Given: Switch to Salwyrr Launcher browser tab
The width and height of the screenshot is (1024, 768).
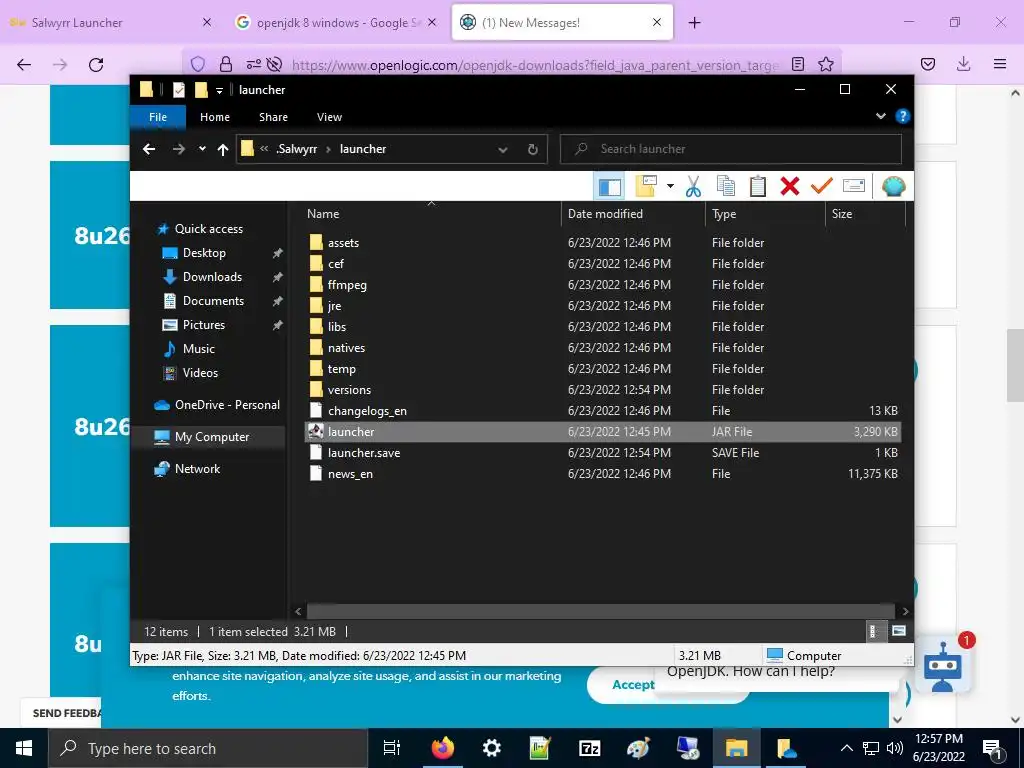Looking at the screenshot, I should click(111, 23).
